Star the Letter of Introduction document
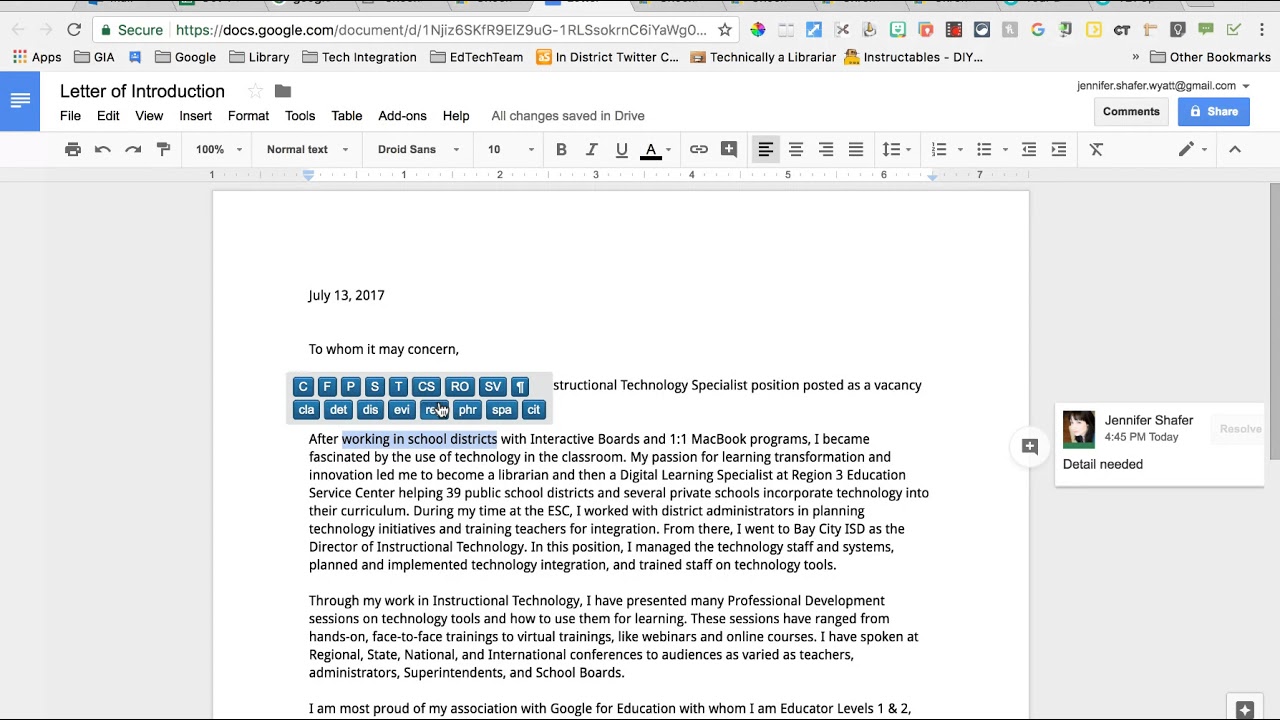Screen dimensions: 1280x720 click(256, 91)
